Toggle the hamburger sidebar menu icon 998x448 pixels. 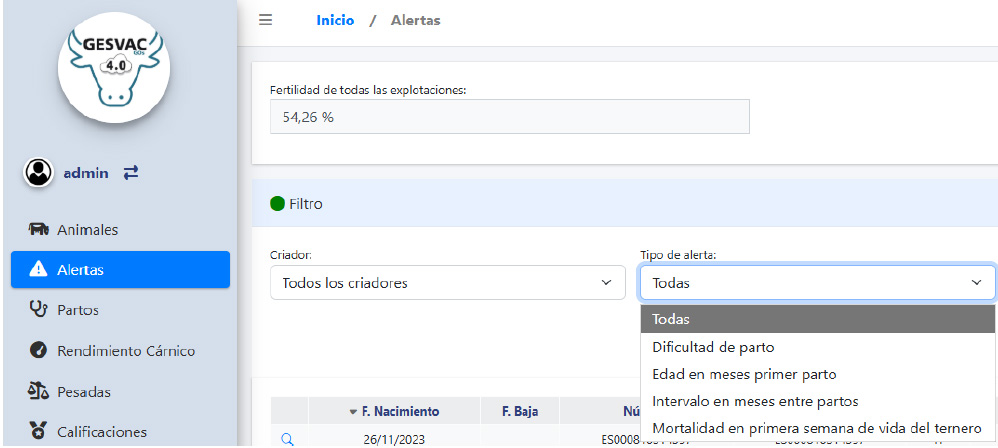point(265,20)
